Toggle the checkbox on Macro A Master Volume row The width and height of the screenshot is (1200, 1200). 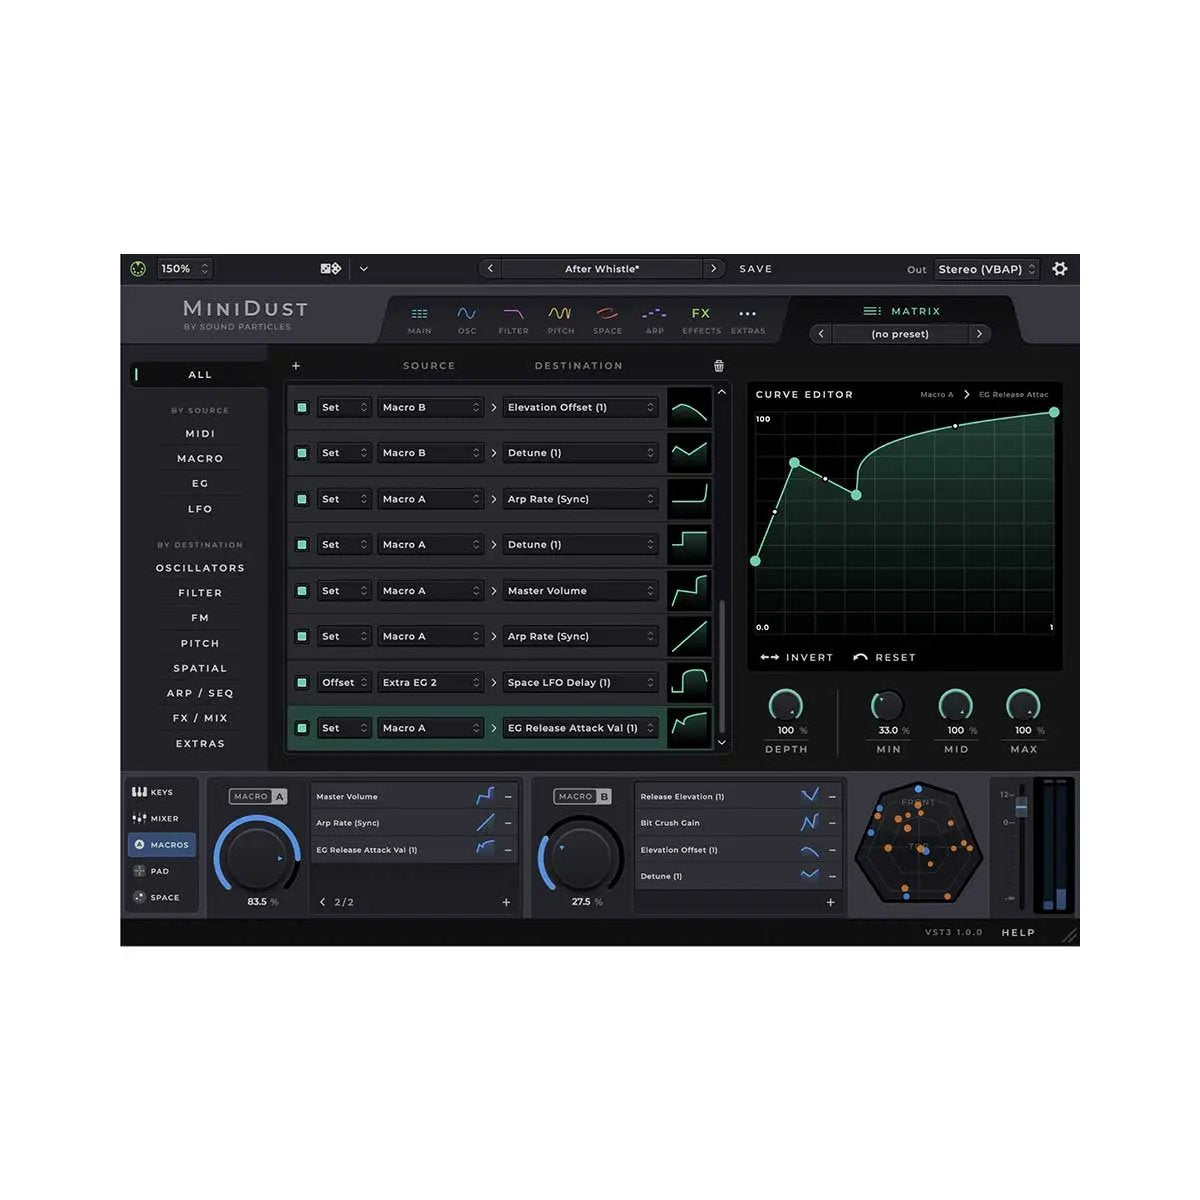pos(301,590)
